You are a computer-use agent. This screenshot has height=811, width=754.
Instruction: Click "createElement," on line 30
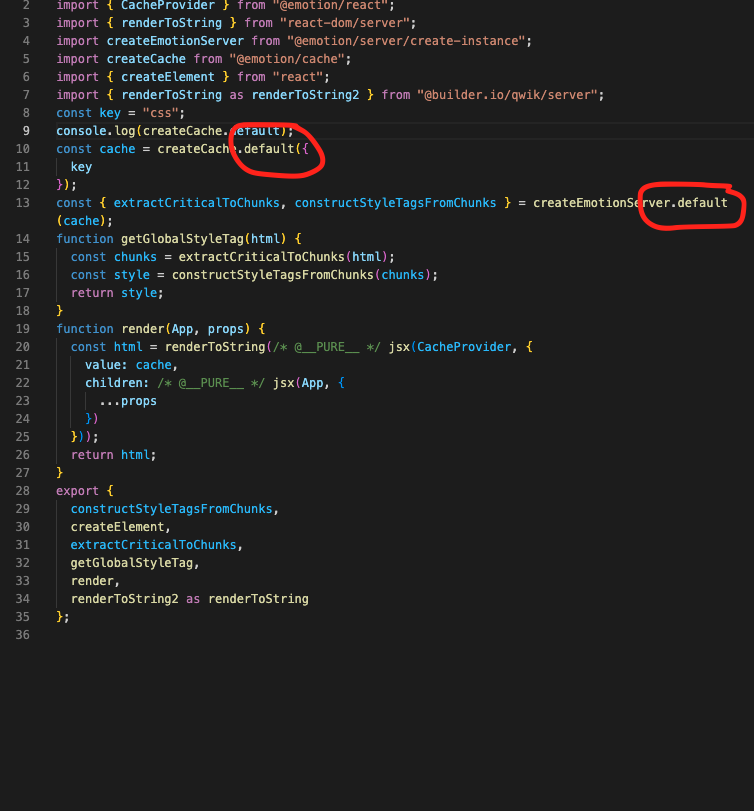point(120,527)
